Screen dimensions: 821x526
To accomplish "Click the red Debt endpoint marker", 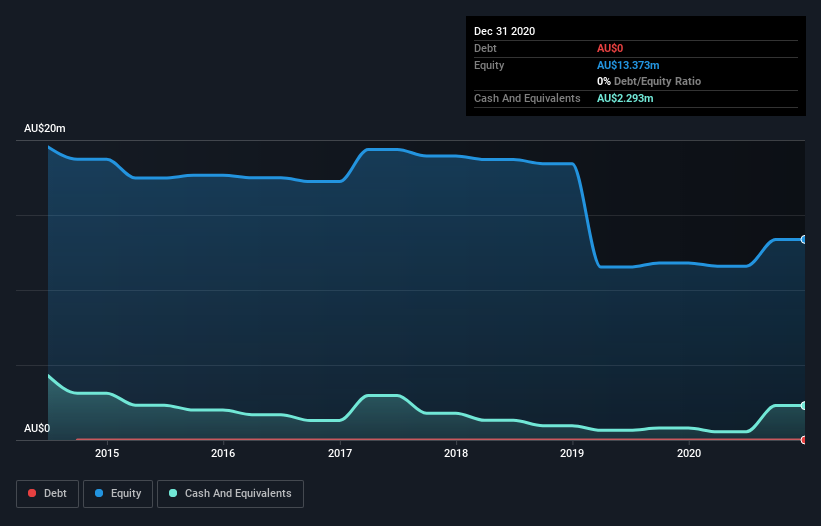I will tap(804, 440).
